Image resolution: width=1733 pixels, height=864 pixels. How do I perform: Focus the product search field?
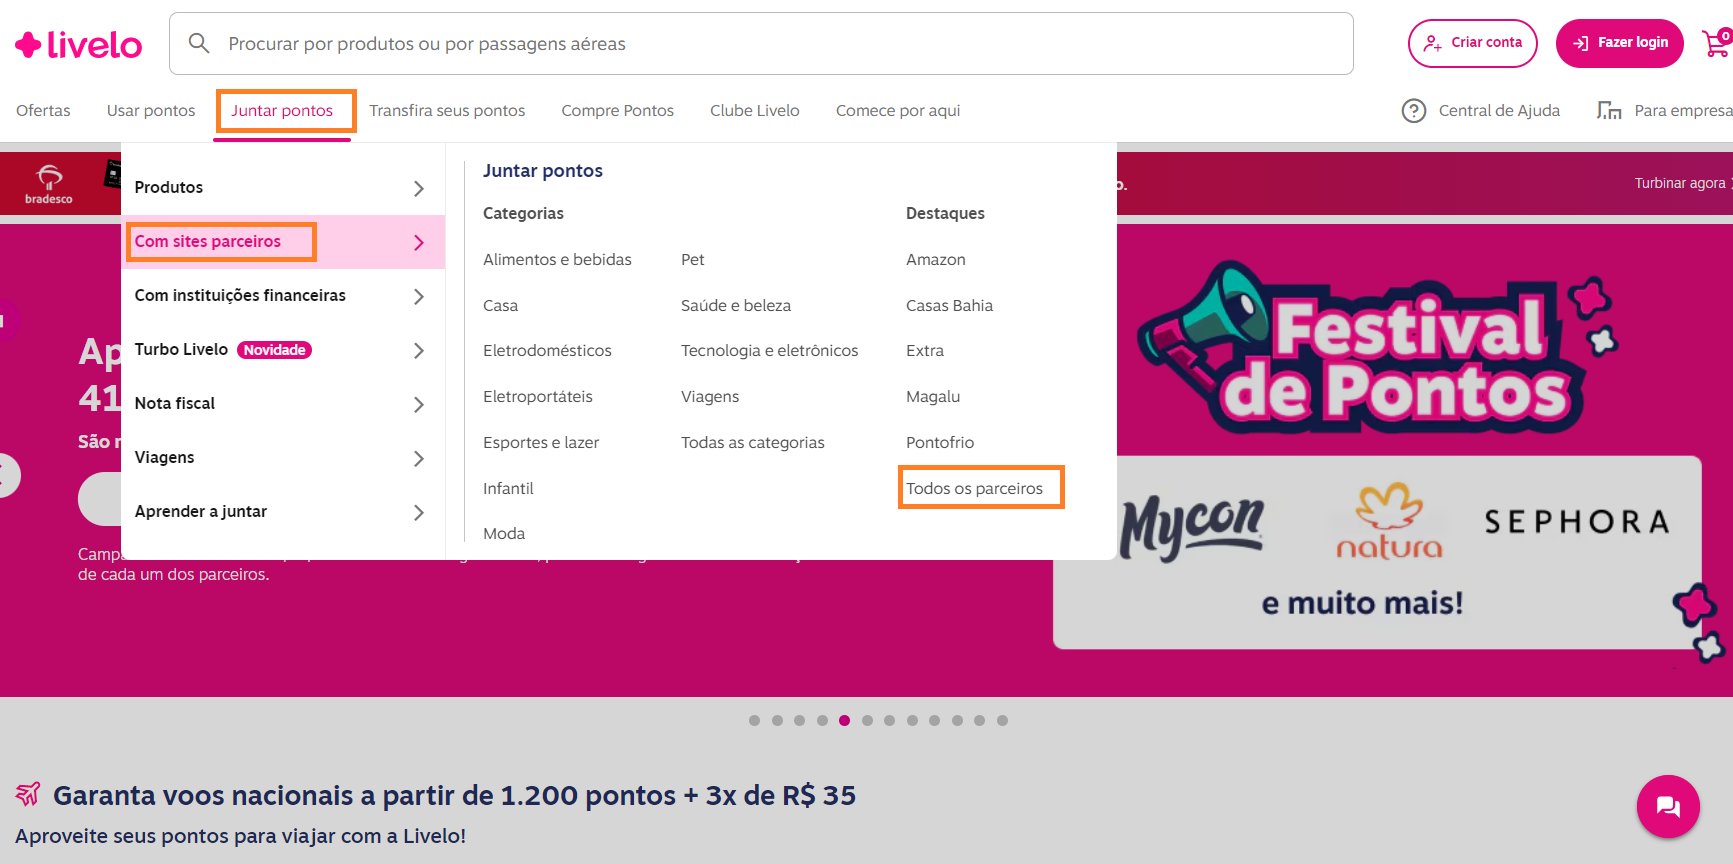pyautogui.click(x=761, y=44)
